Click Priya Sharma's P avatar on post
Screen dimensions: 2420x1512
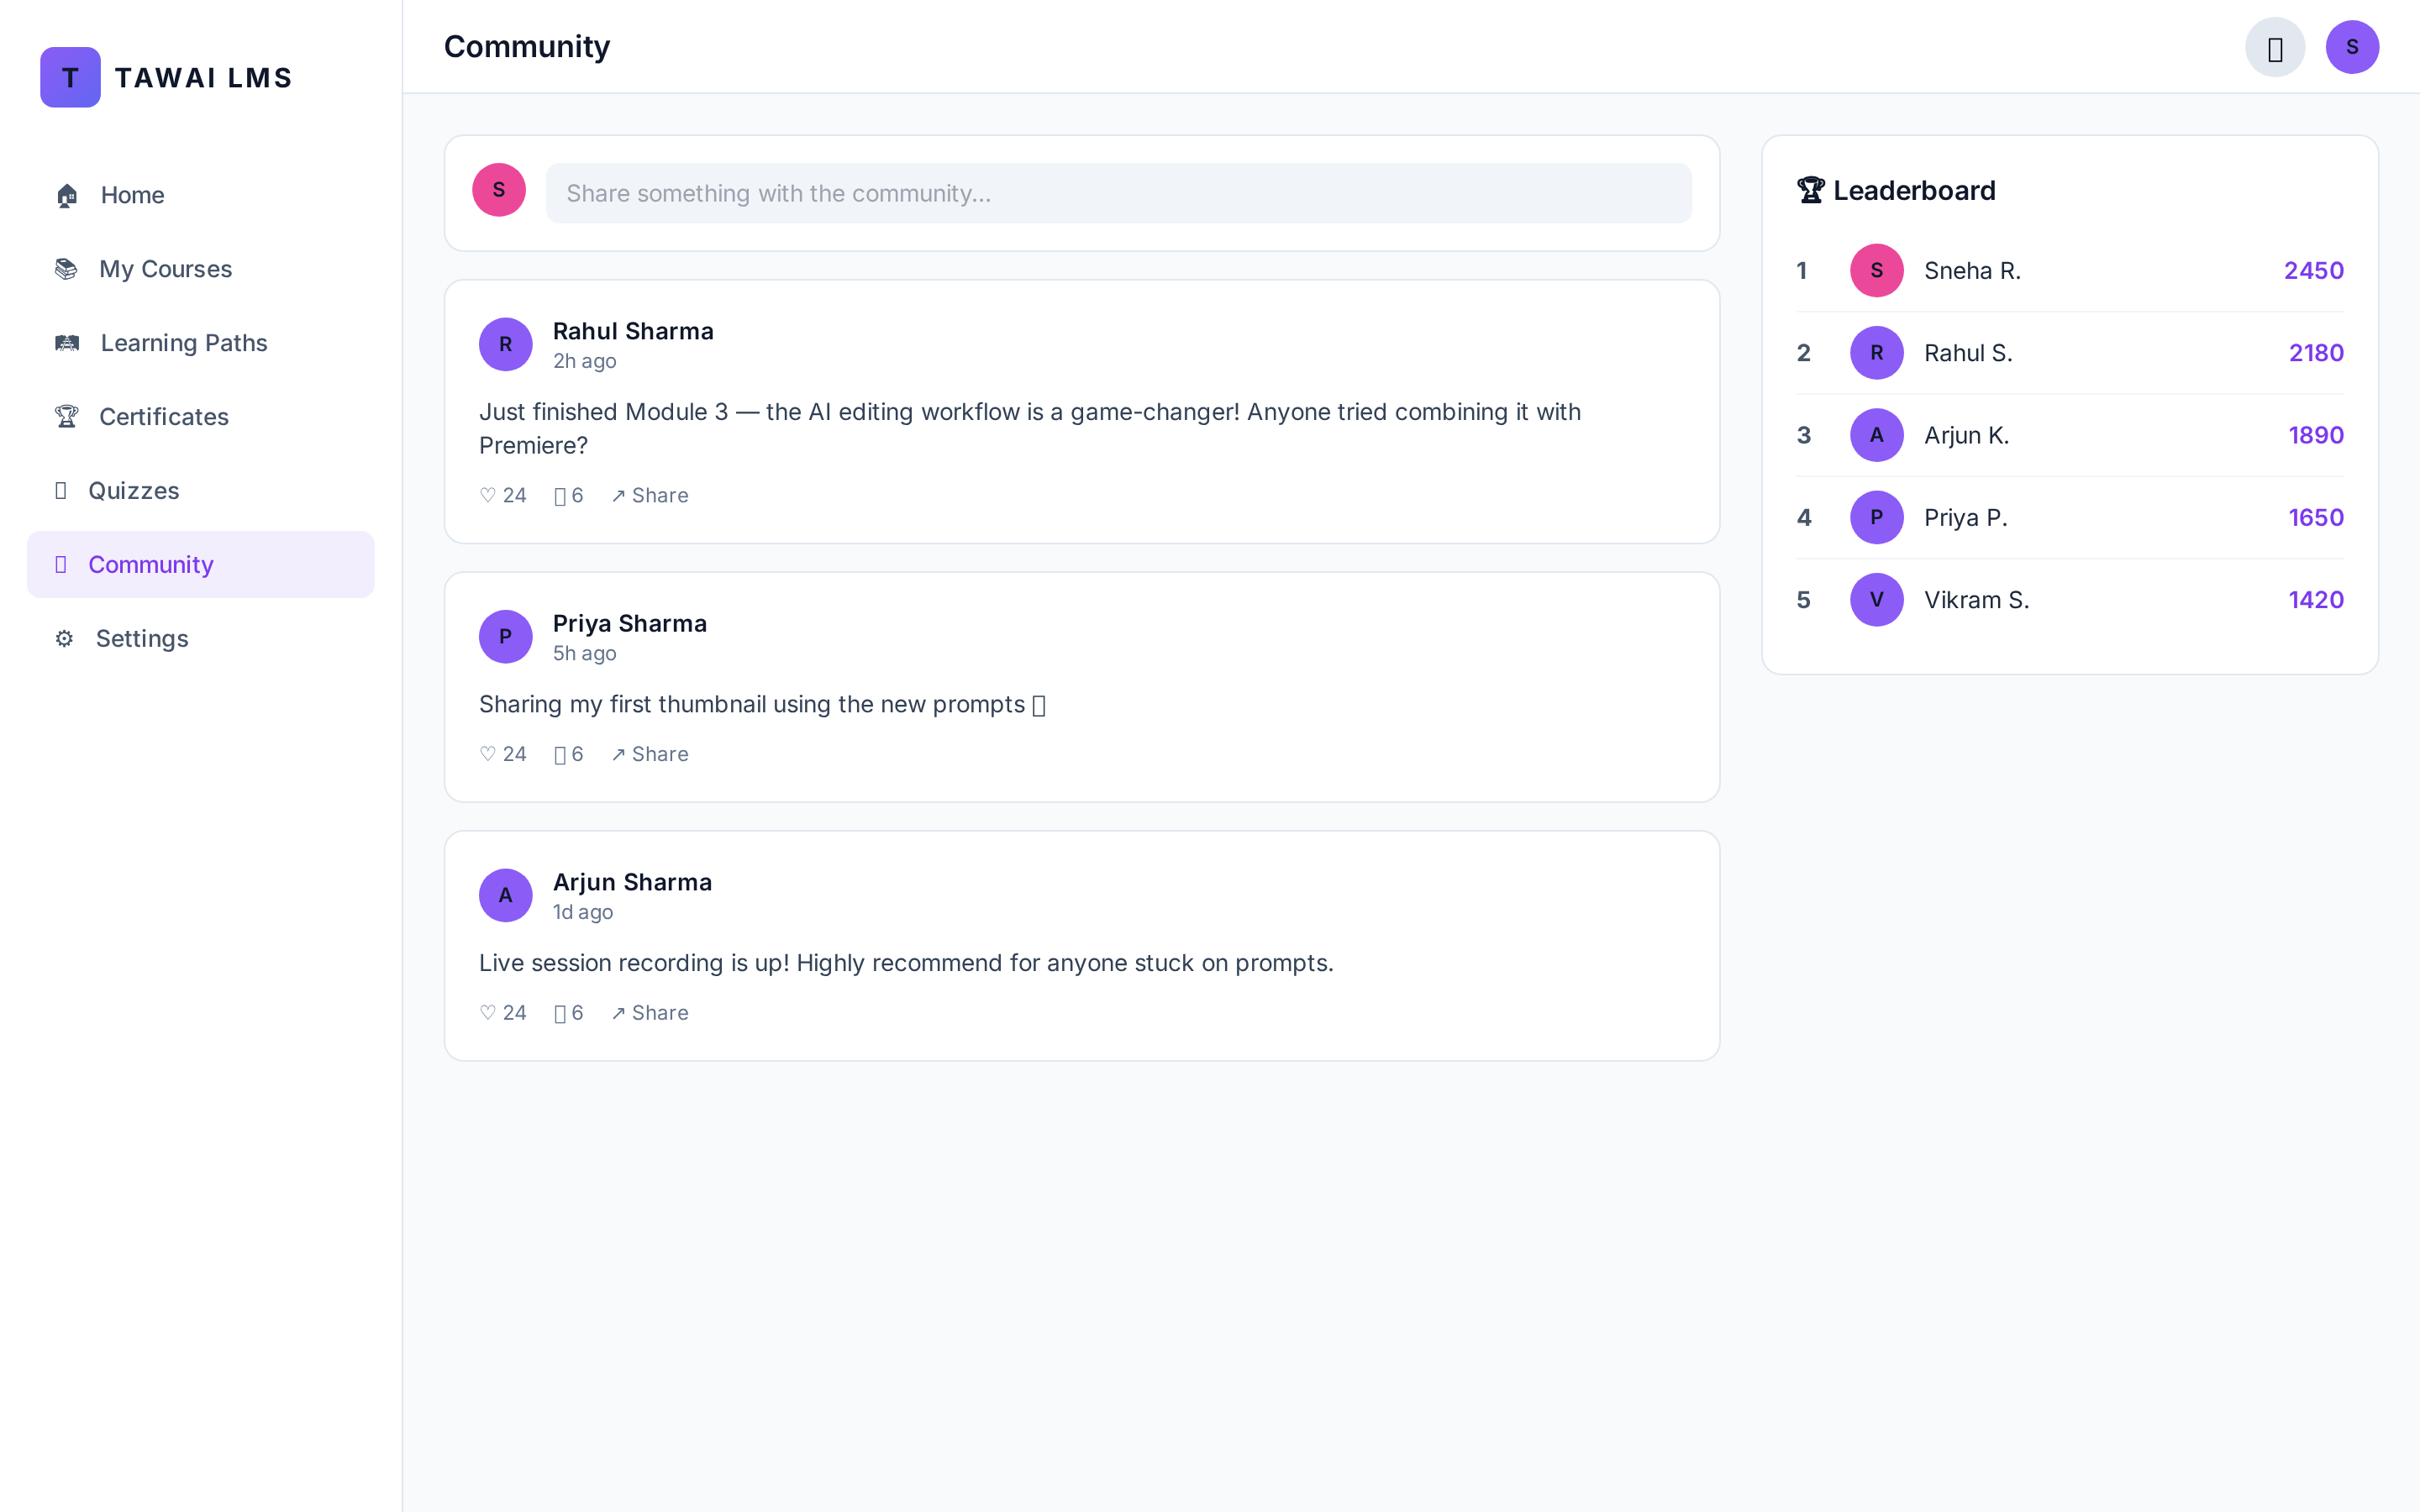point(506,637)
